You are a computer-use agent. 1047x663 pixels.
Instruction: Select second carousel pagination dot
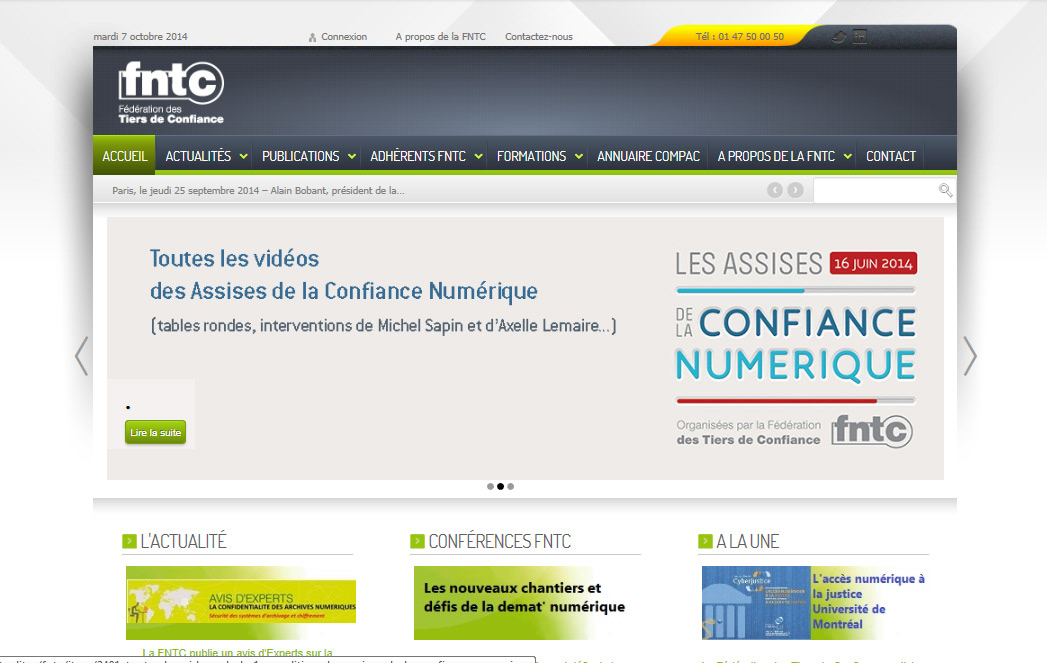tap(500, 487)
